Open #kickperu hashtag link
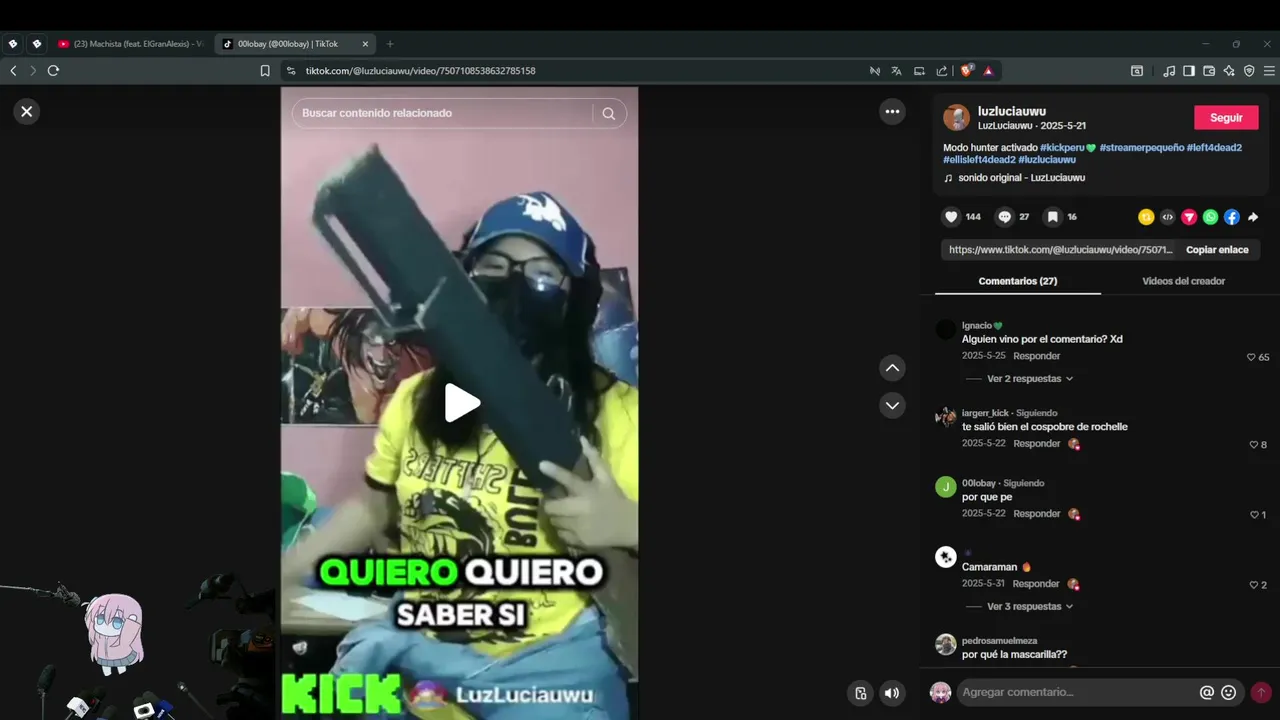 point(1068,148)
